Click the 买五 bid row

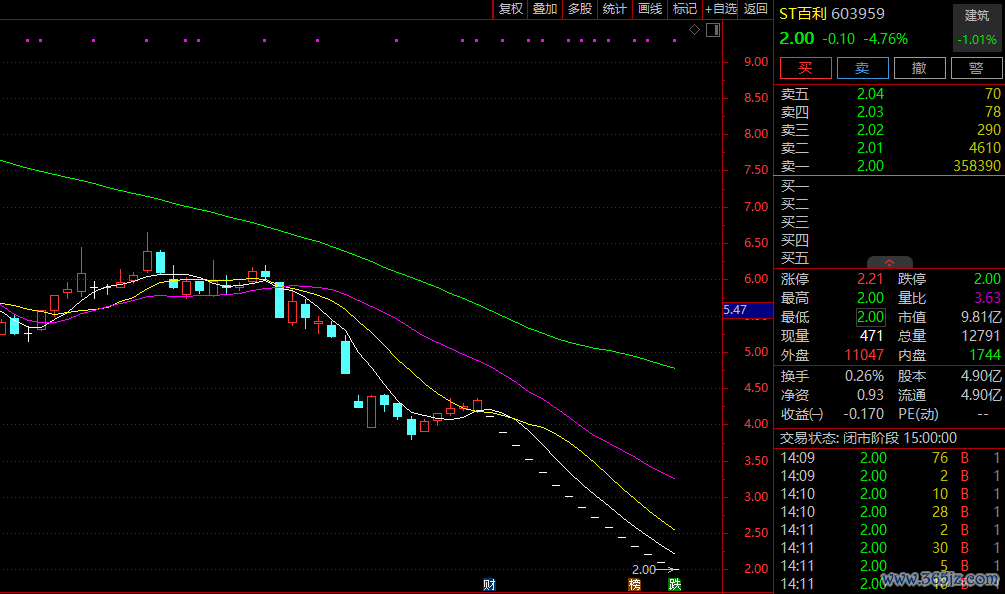pyautogui.click(x=890, y=258)
